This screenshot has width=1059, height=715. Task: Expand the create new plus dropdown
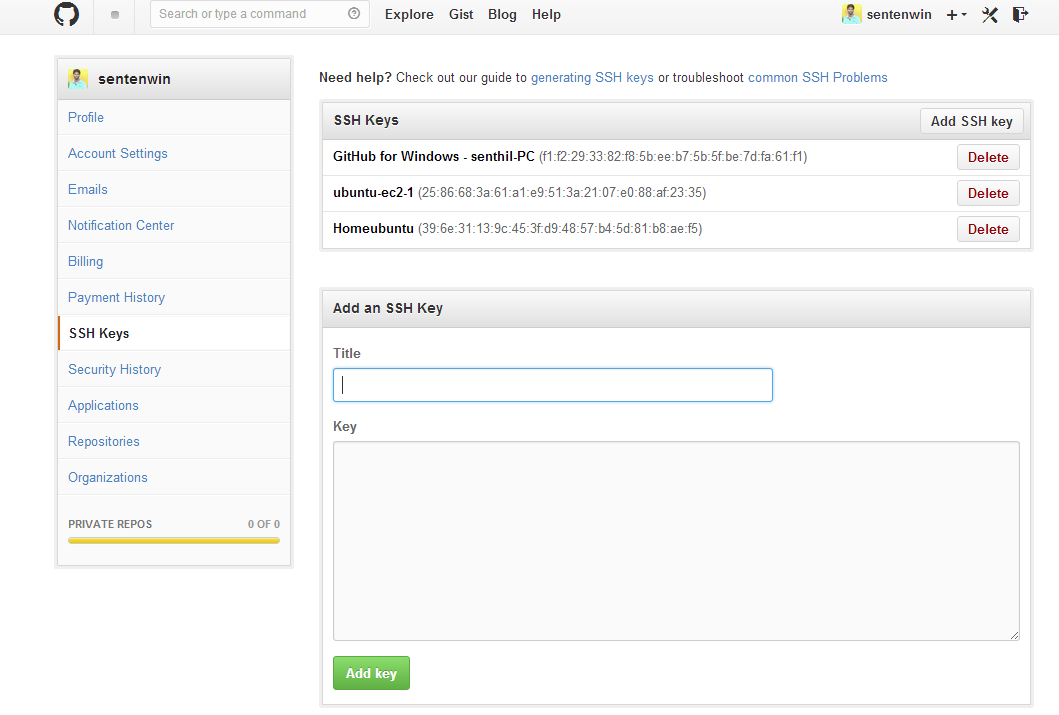[956, 15]
